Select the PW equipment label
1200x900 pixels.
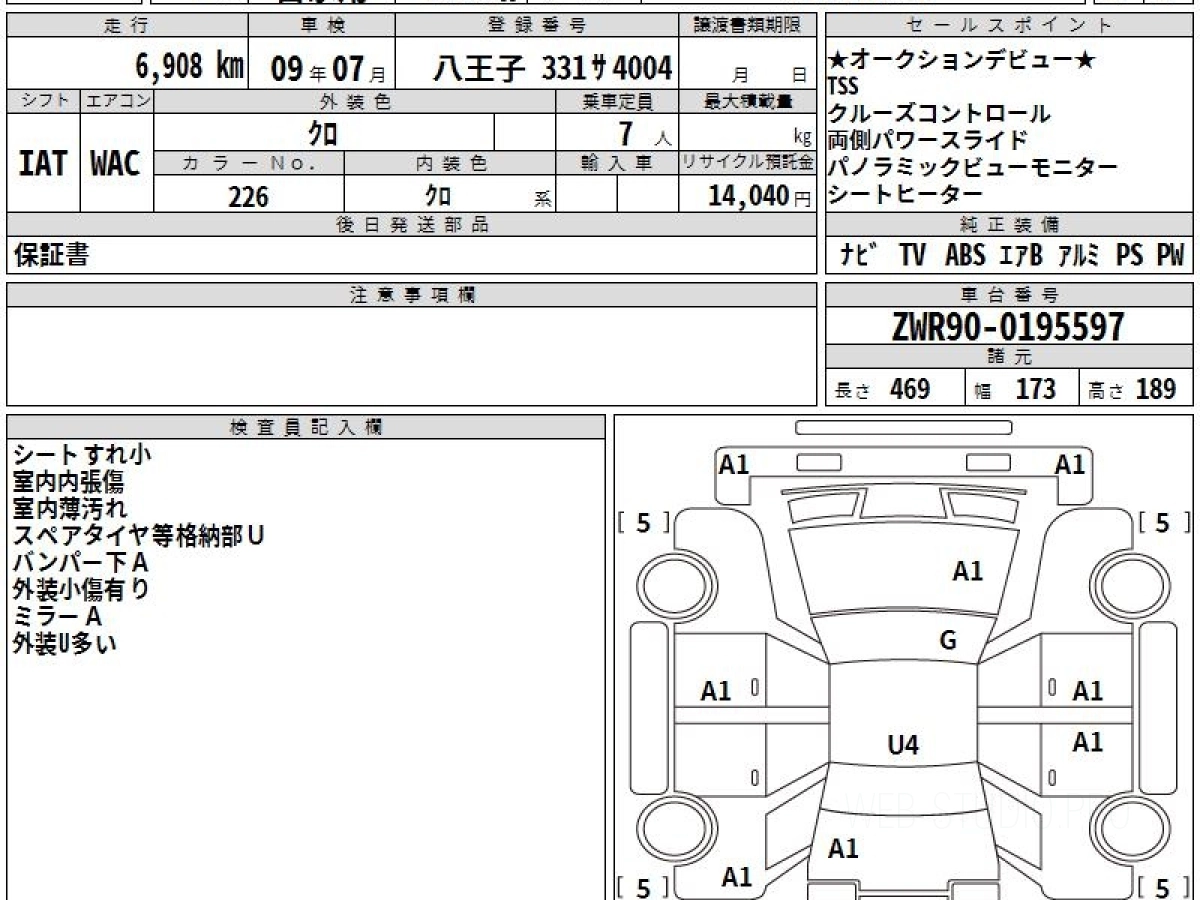(x=1170, y=255)
